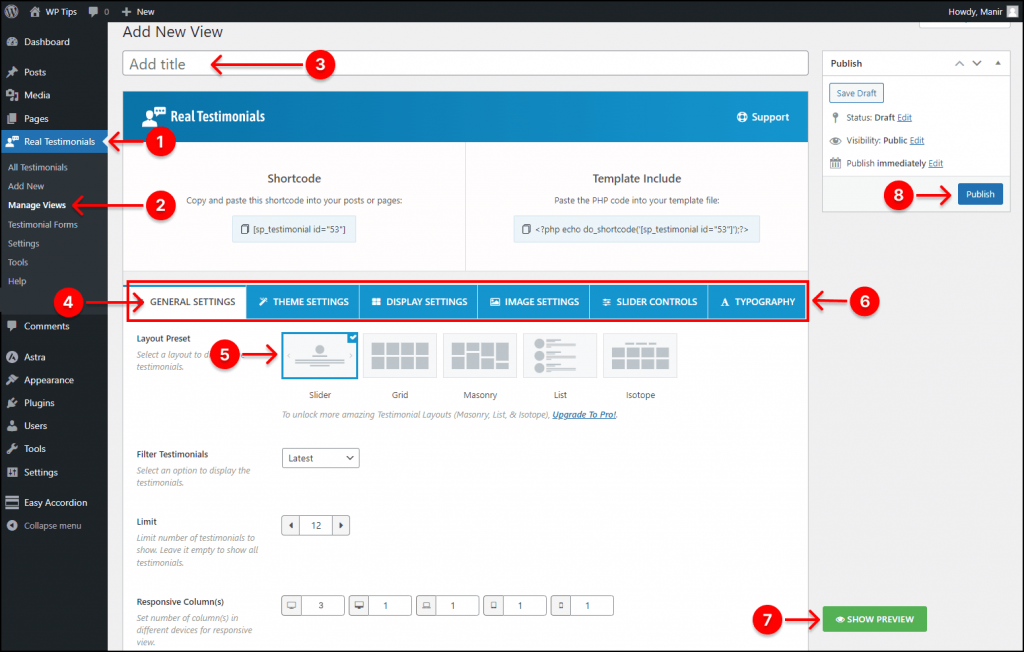Click the WordPress logo in admin bar
This screenshot has width=1024, height=652.
point(11,11)
